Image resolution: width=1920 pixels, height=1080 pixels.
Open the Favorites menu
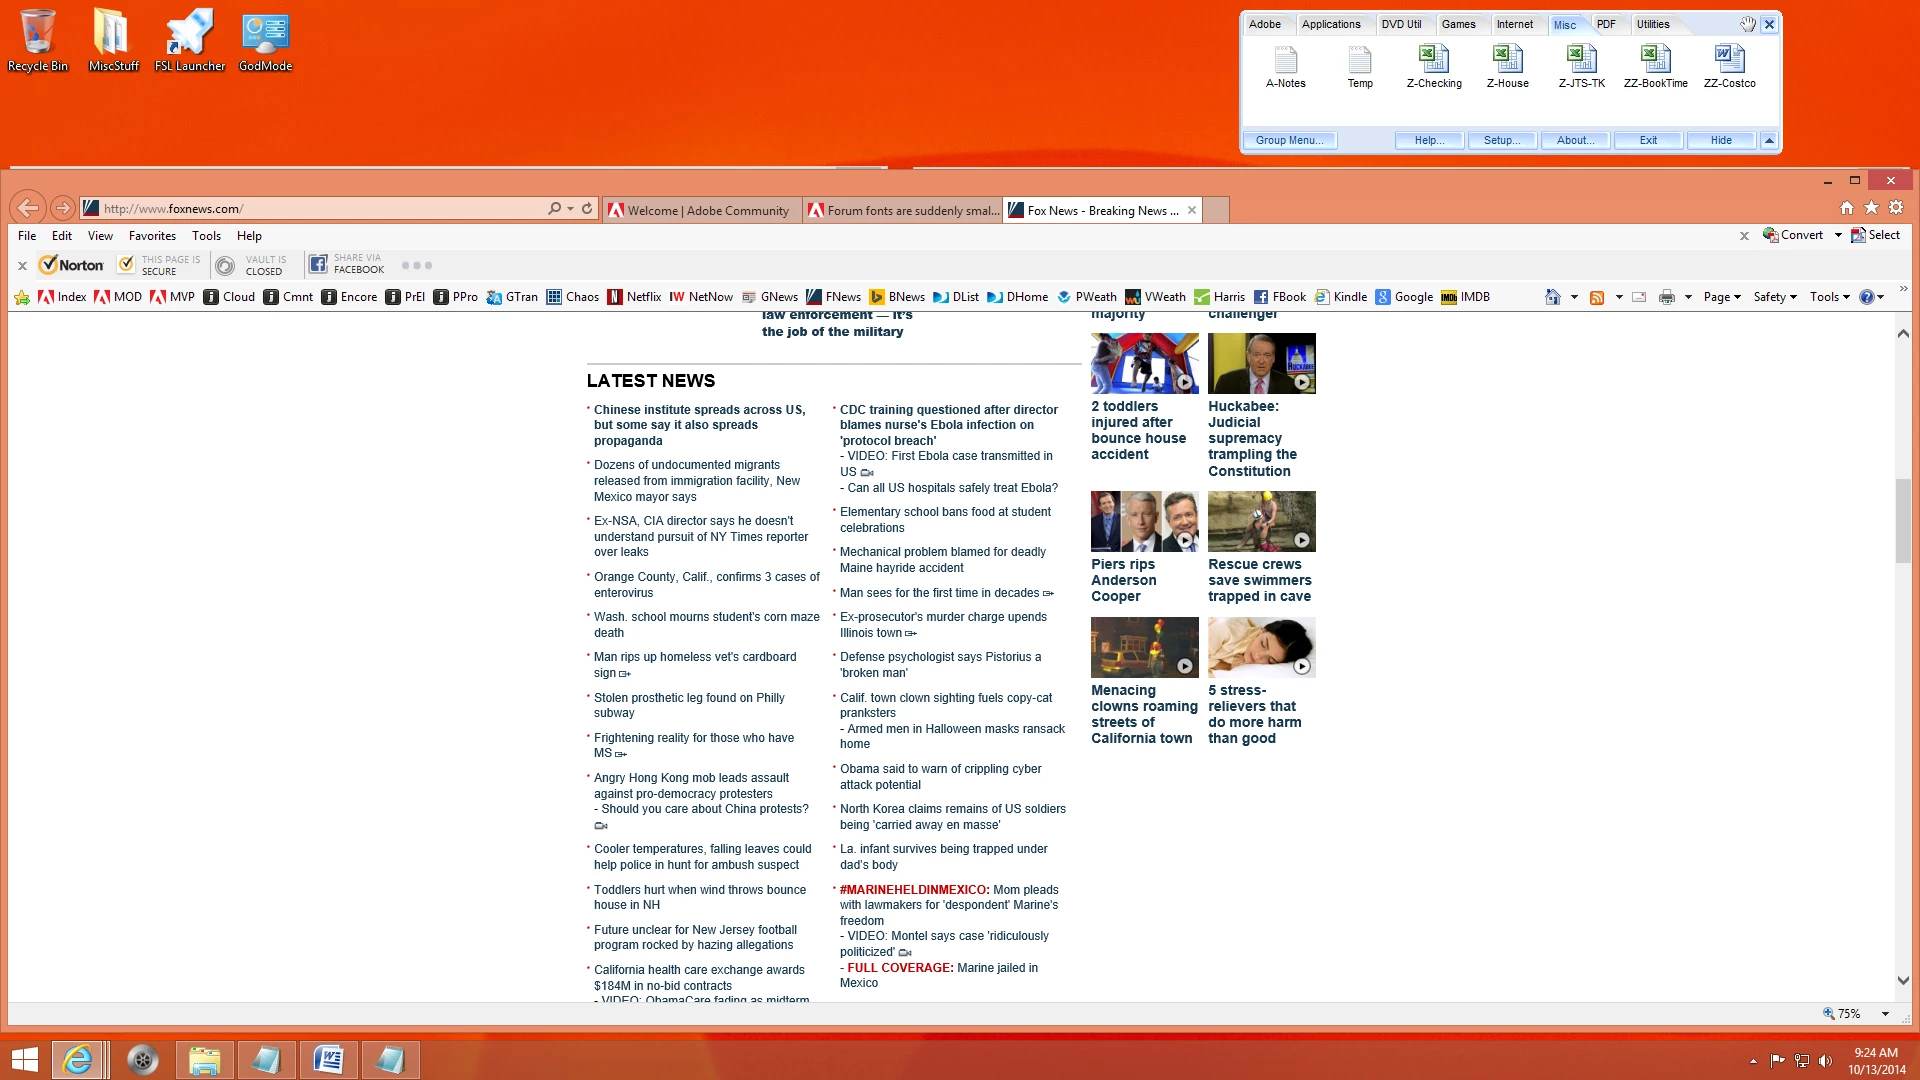point(152,236)
